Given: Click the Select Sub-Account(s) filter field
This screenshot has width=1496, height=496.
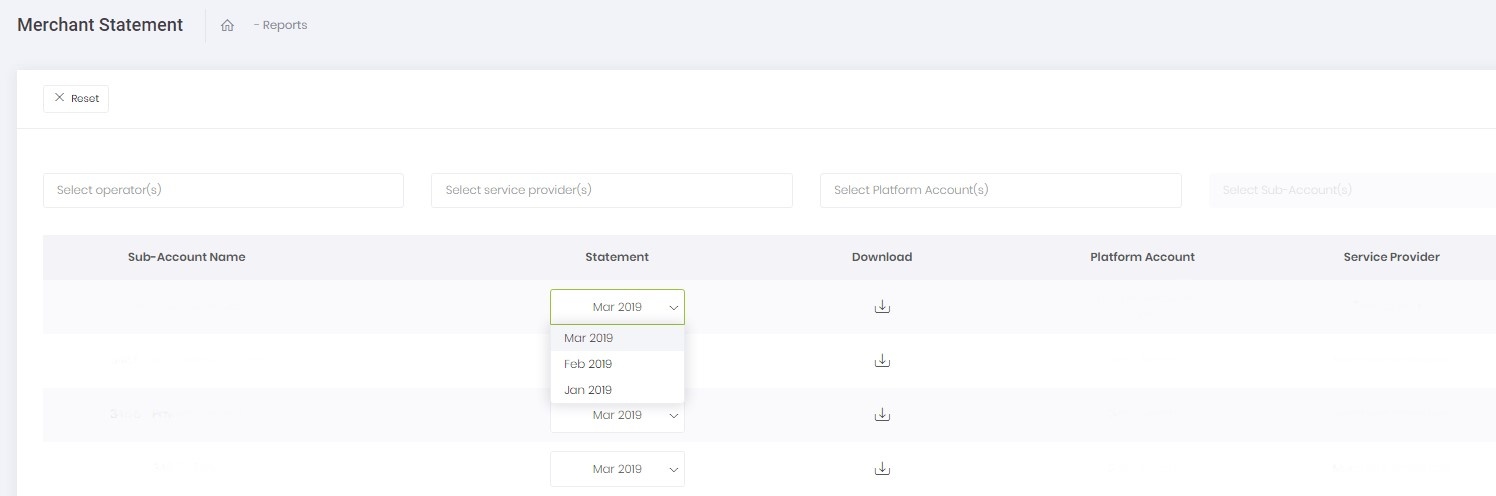Looking at the screenshot, I should (x=1352, y=190).
